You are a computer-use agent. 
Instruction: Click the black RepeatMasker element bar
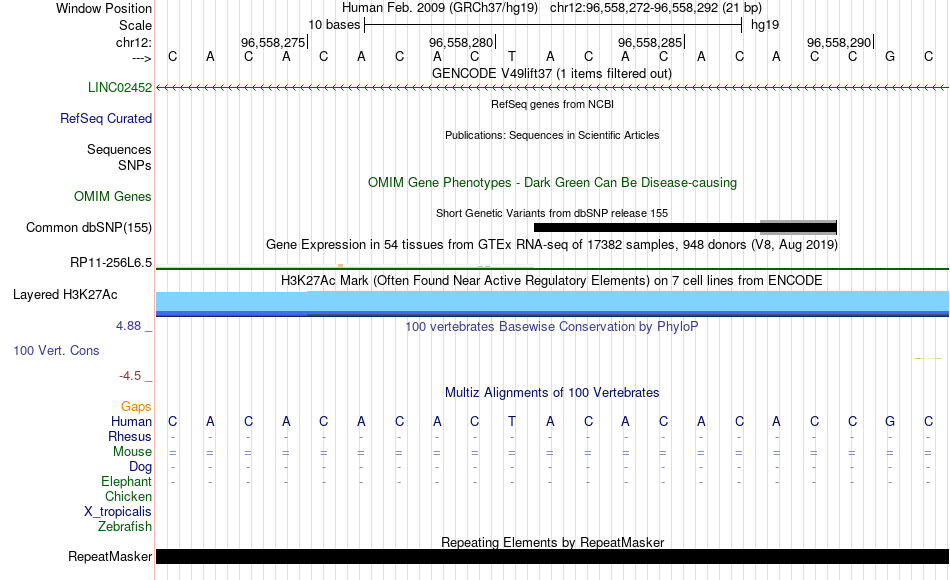tap(552, 556)
